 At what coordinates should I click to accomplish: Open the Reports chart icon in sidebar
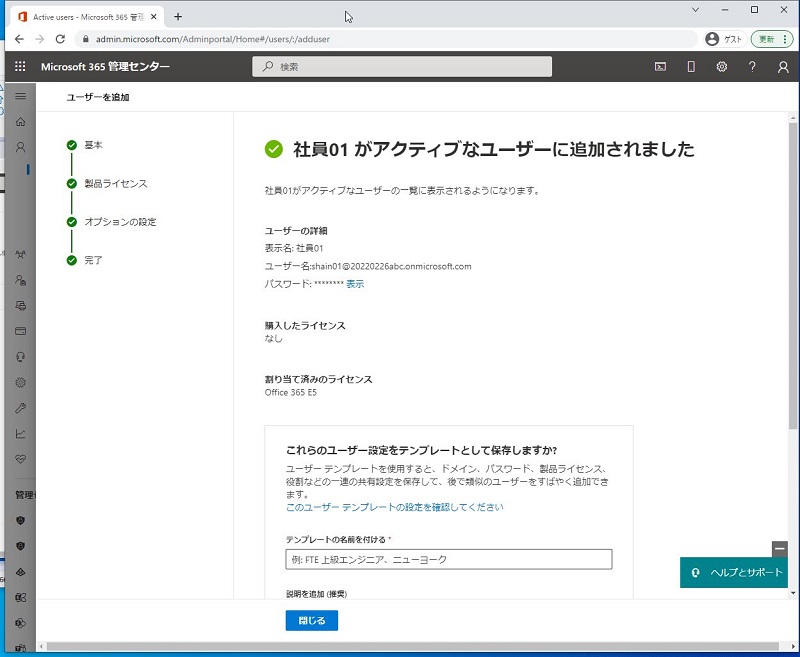[x=20, y=434]
